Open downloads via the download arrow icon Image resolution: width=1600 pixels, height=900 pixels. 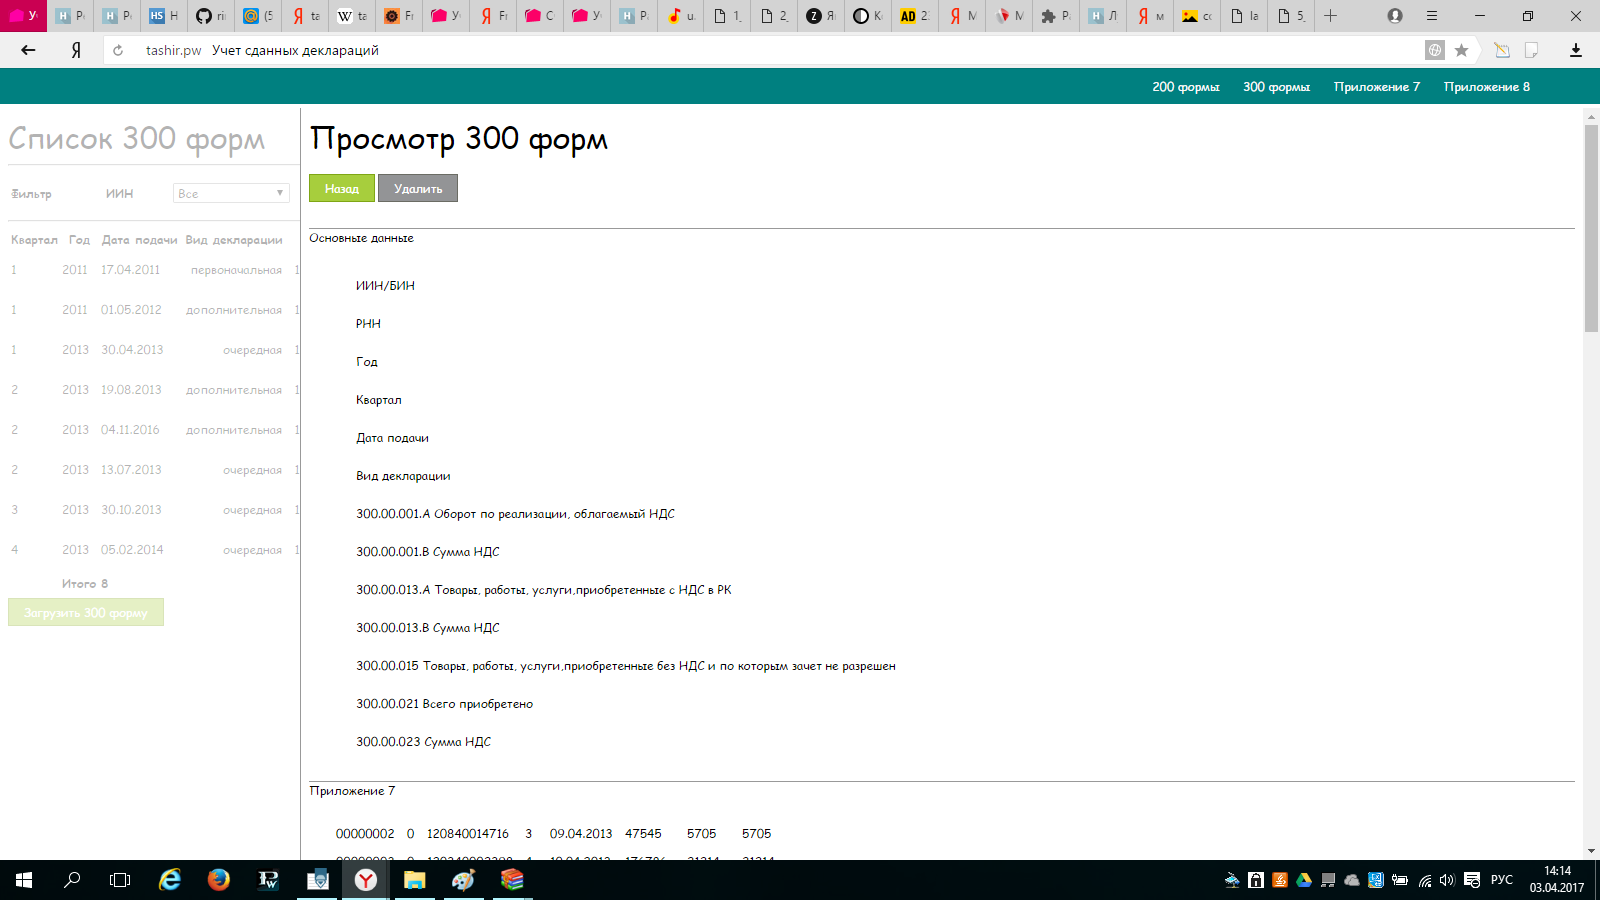click(1577, 49)
